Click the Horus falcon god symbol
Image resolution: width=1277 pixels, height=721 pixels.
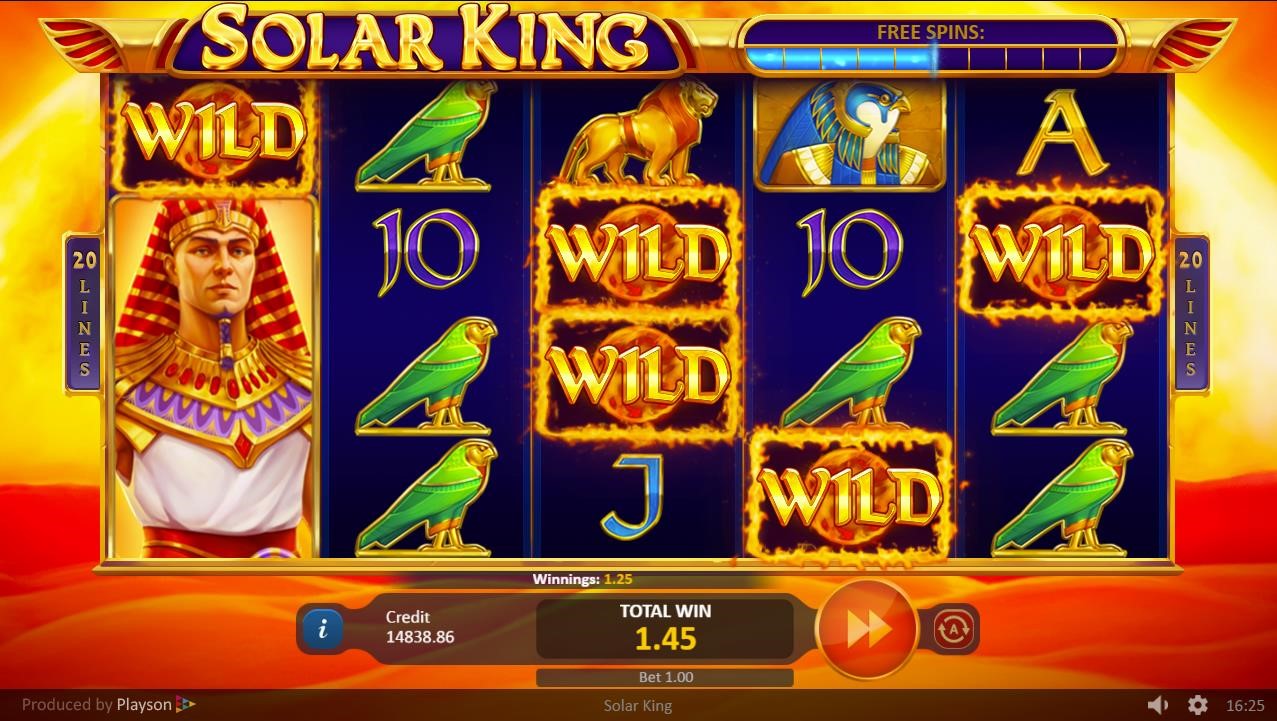(850, 134)
